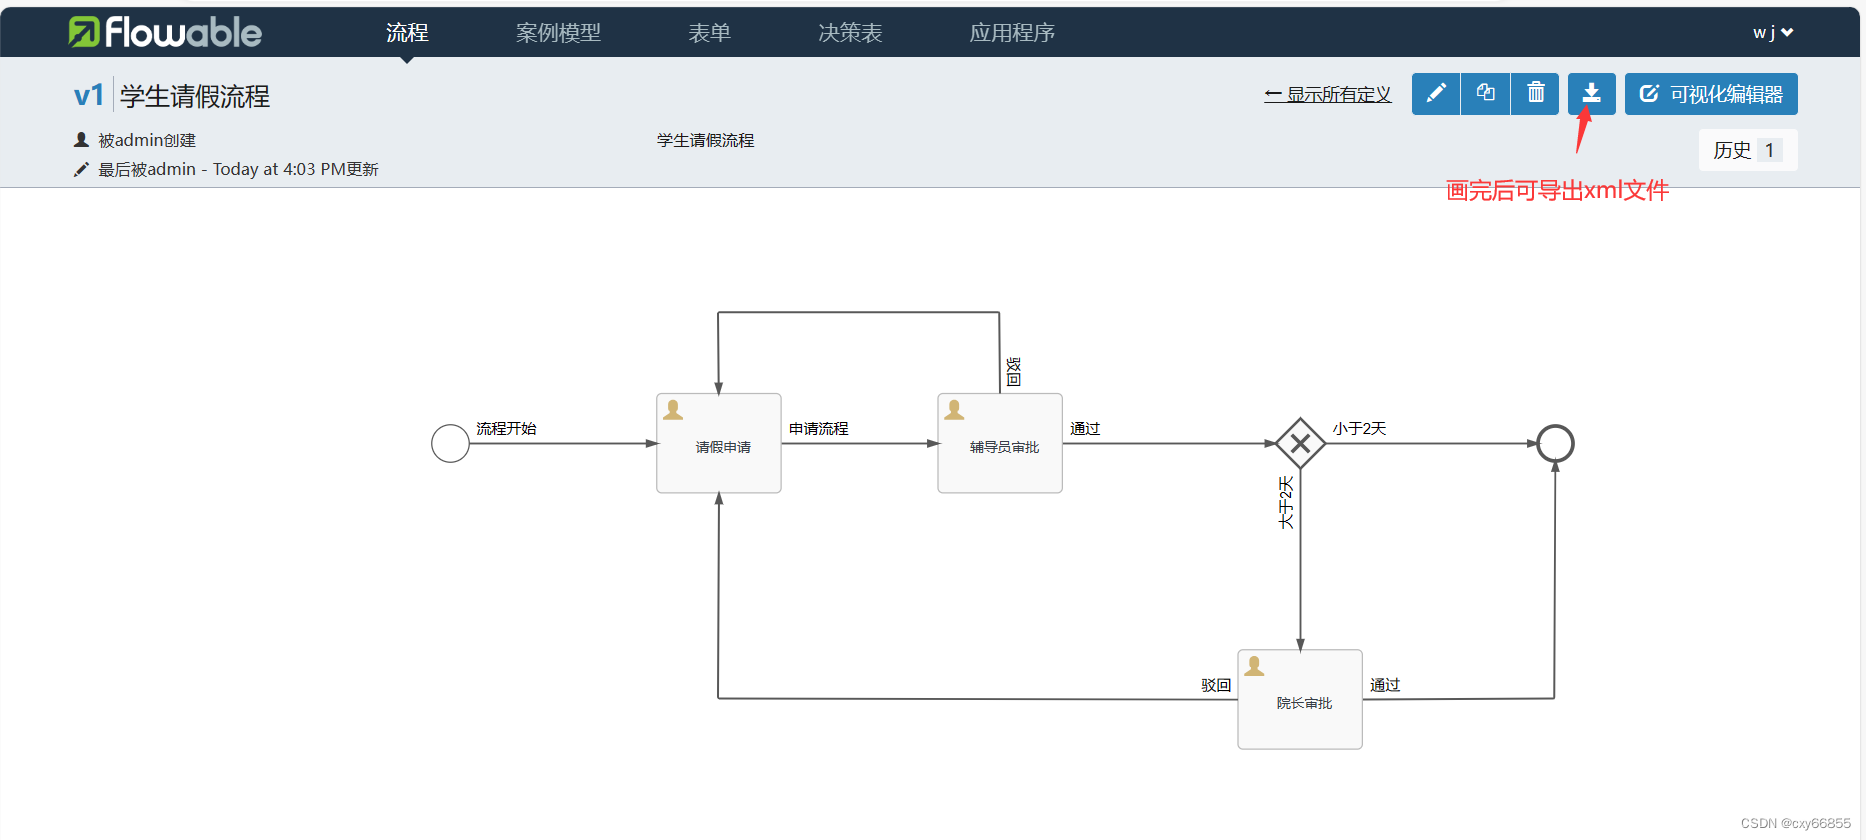Screen dimensions: 1866x840
Task: Click the person icon beside 被admin创建
Action: point(81,140)
